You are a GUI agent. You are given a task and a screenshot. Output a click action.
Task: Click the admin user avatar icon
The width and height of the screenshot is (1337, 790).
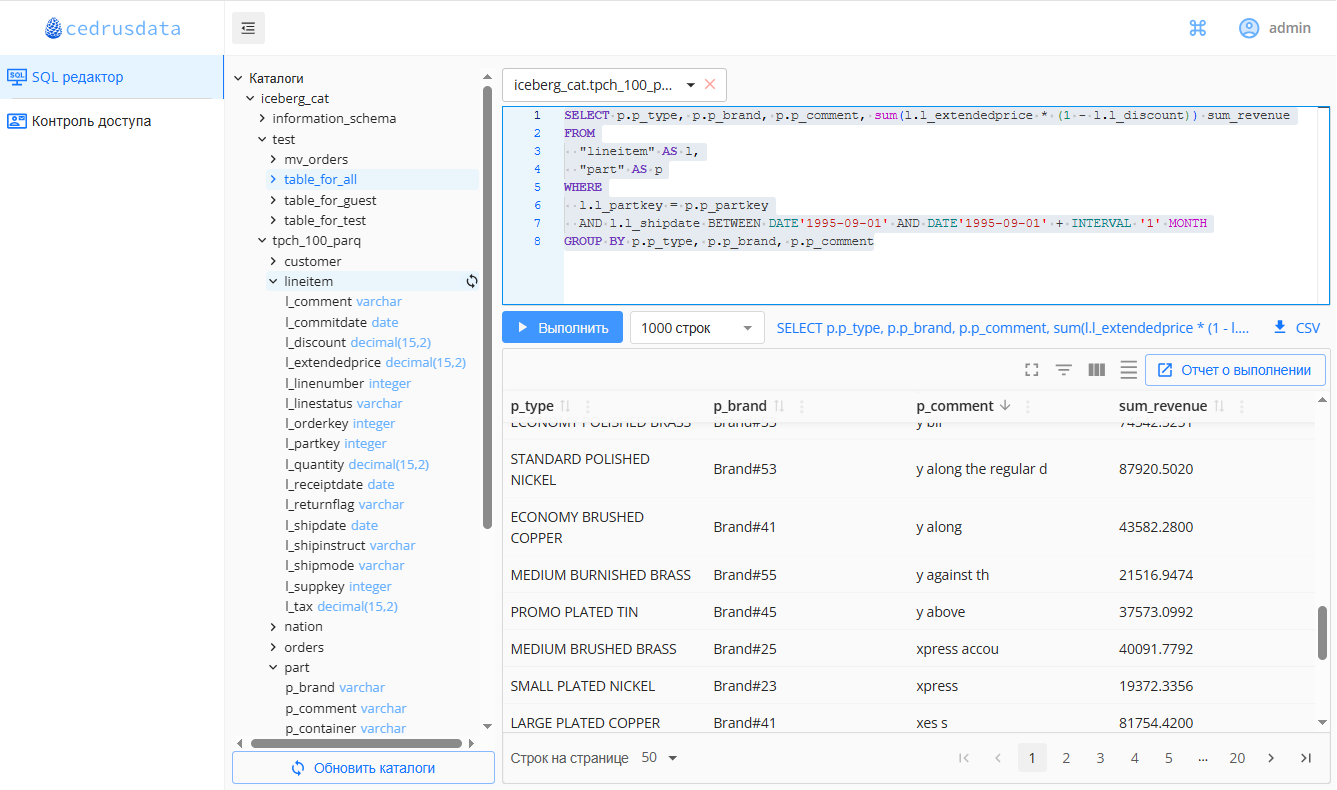pos(1249,28)
